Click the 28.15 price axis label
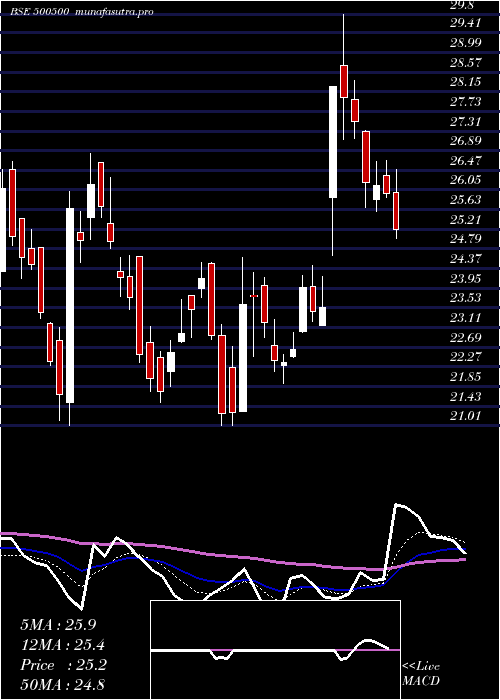The image size is (500, 700). click(465, 82)
